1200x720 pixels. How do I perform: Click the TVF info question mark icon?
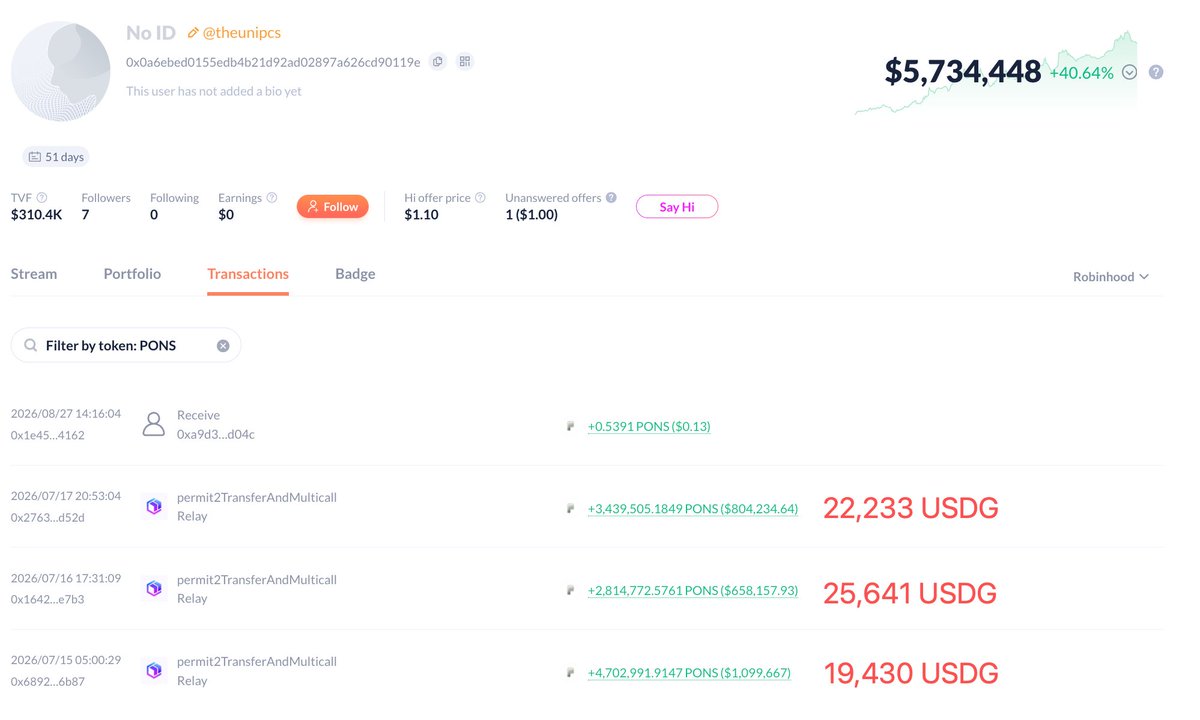pos(42,198)
